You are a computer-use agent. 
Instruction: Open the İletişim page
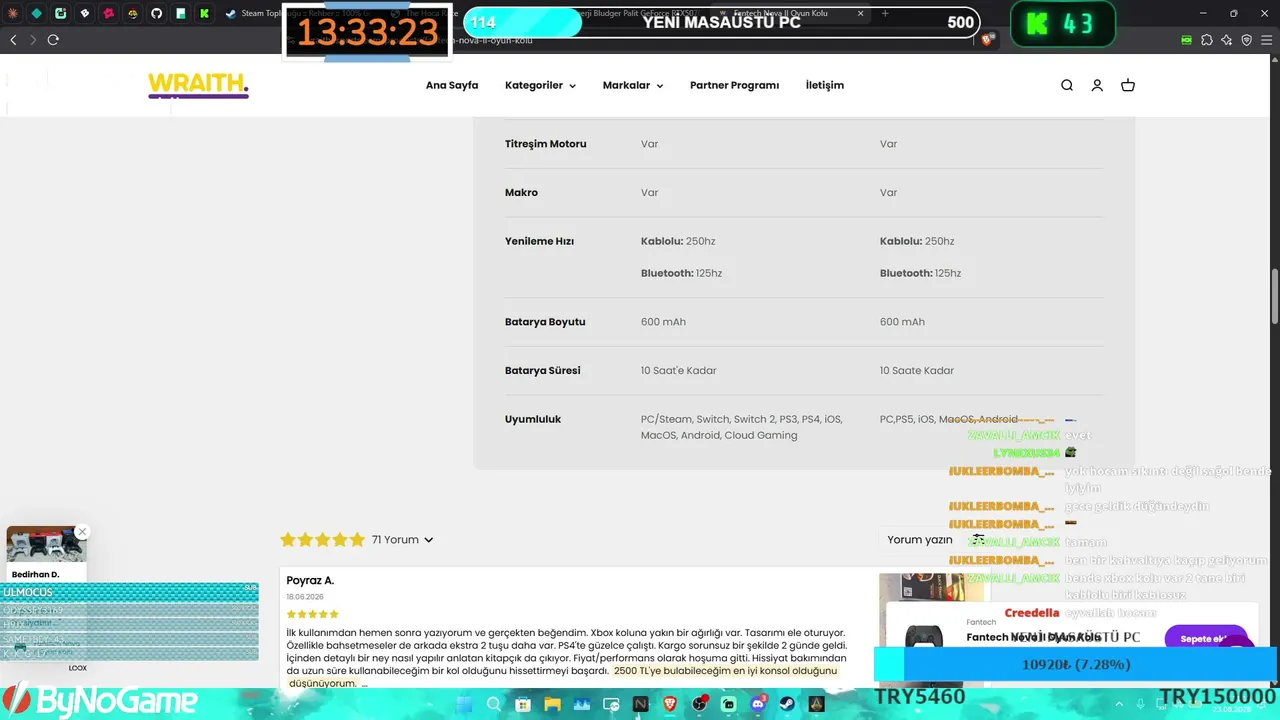point(825,86)
